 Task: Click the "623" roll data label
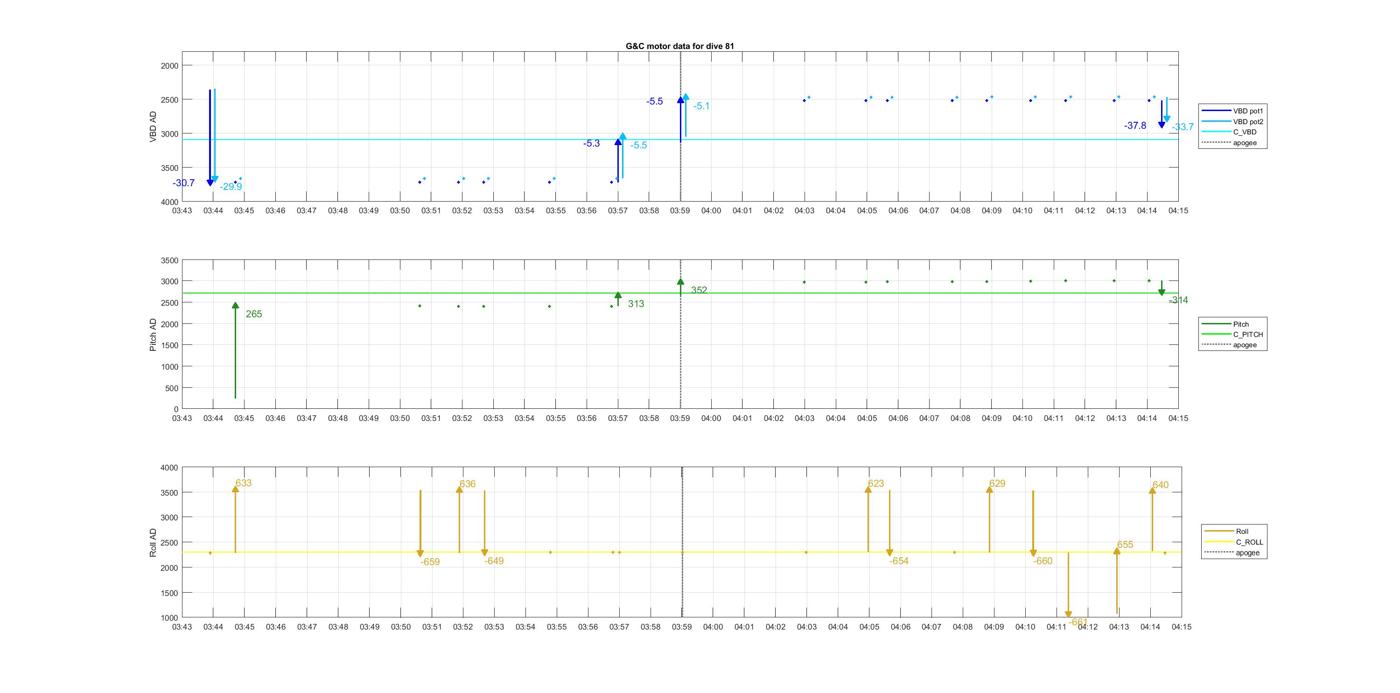tap(876, 483)
